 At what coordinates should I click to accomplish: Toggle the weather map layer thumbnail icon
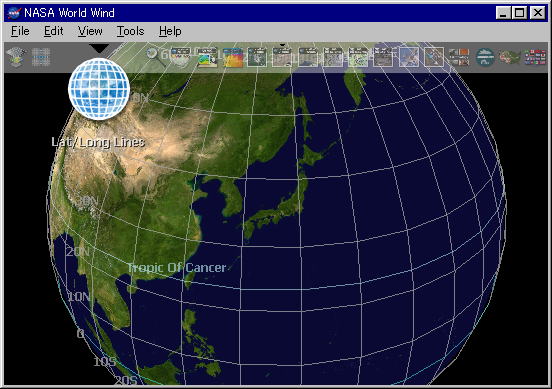coord(207,57)
